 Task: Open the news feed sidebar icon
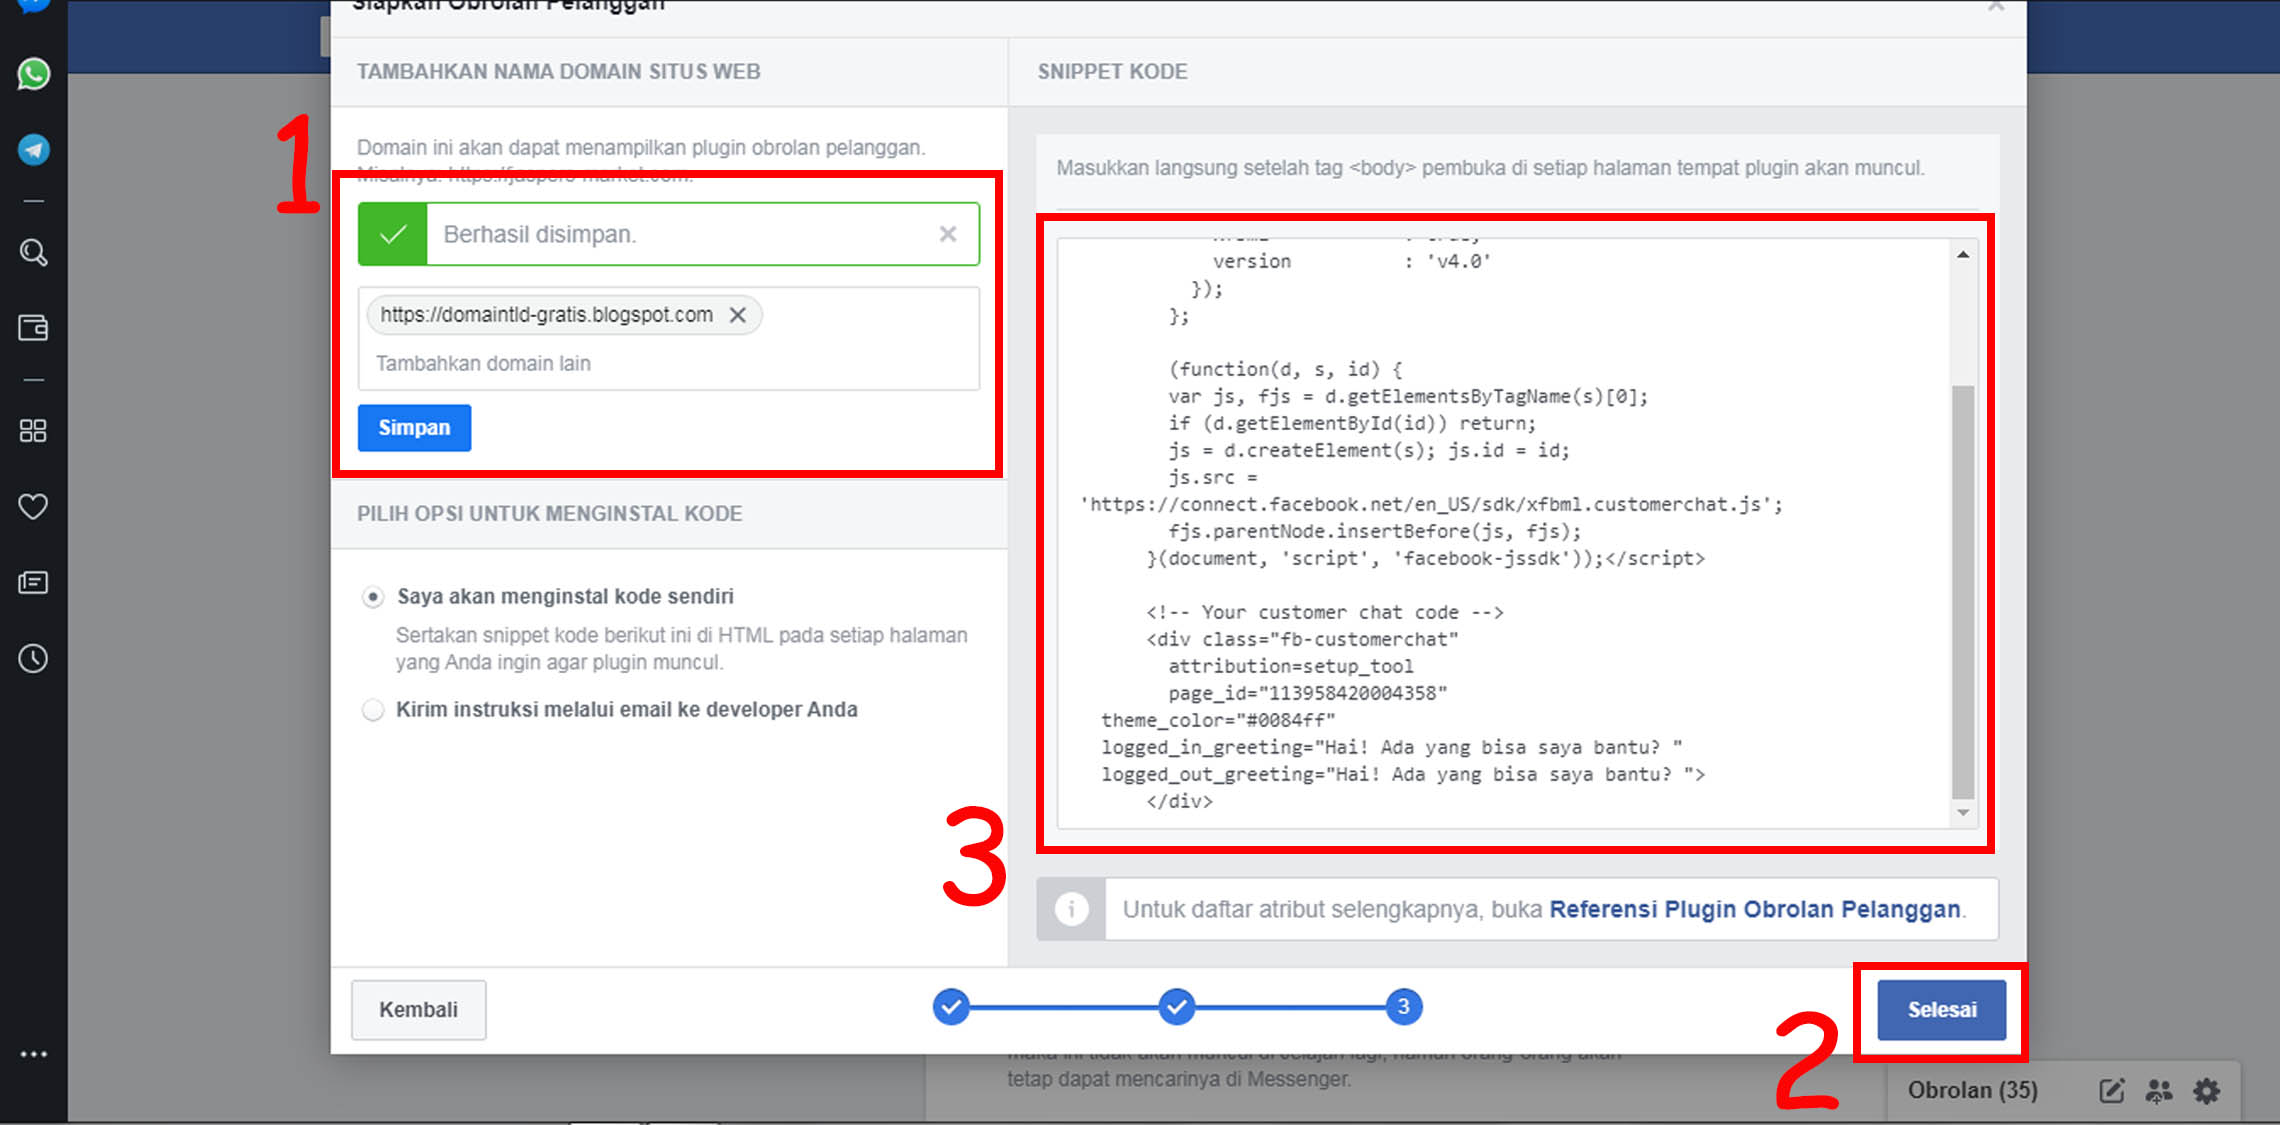tap(33, 582)
